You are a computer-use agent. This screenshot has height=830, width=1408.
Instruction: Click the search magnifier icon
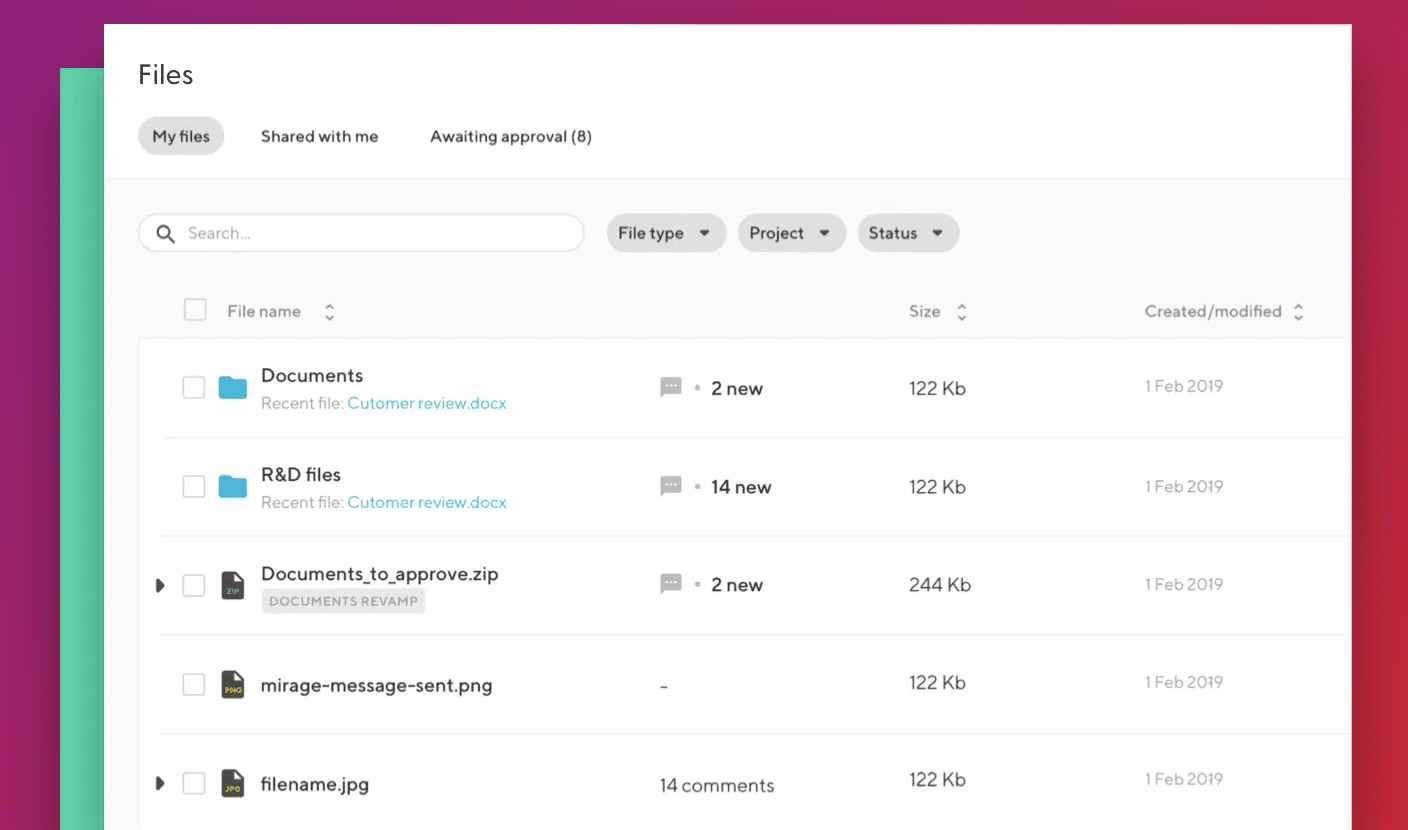[165, 233]
